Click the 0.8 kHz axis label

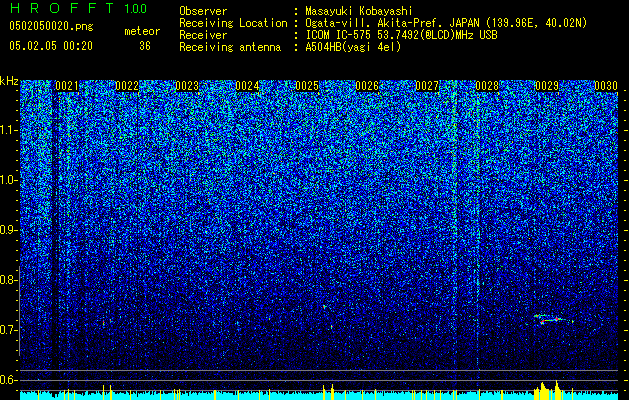(x=7, y=280)
